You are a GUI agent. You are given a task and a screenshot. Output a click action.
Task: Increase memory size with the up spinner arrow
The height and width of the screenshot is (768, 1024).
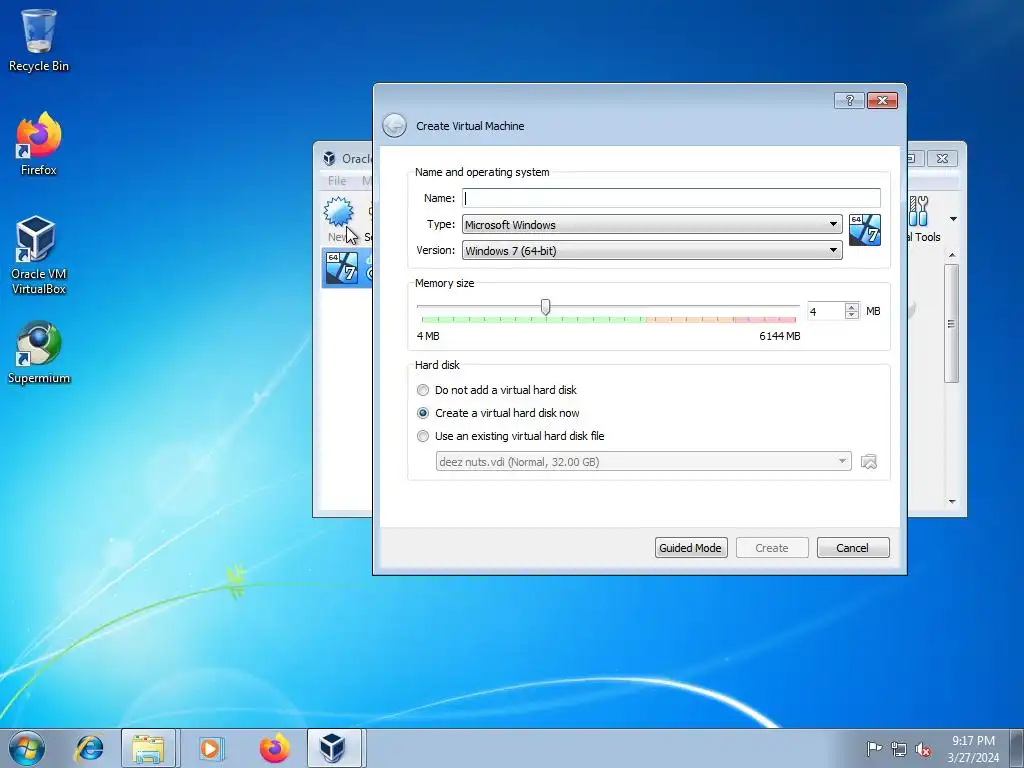852,307
